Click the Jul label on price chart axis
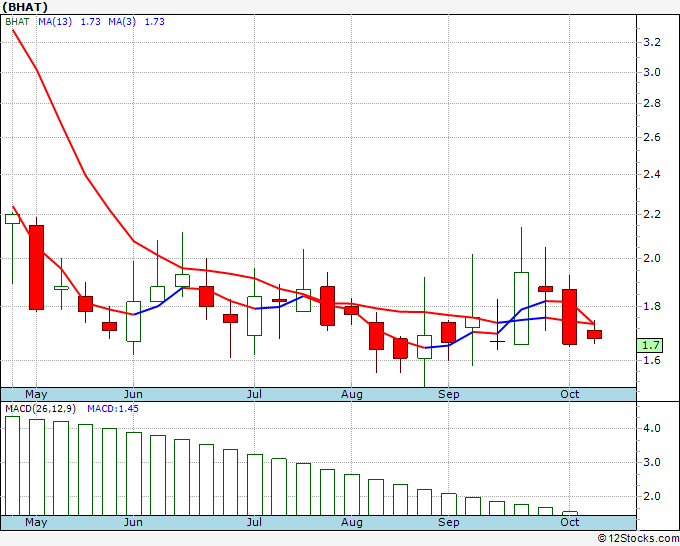This screenshot has height=546, width=680. coord(254,394)
